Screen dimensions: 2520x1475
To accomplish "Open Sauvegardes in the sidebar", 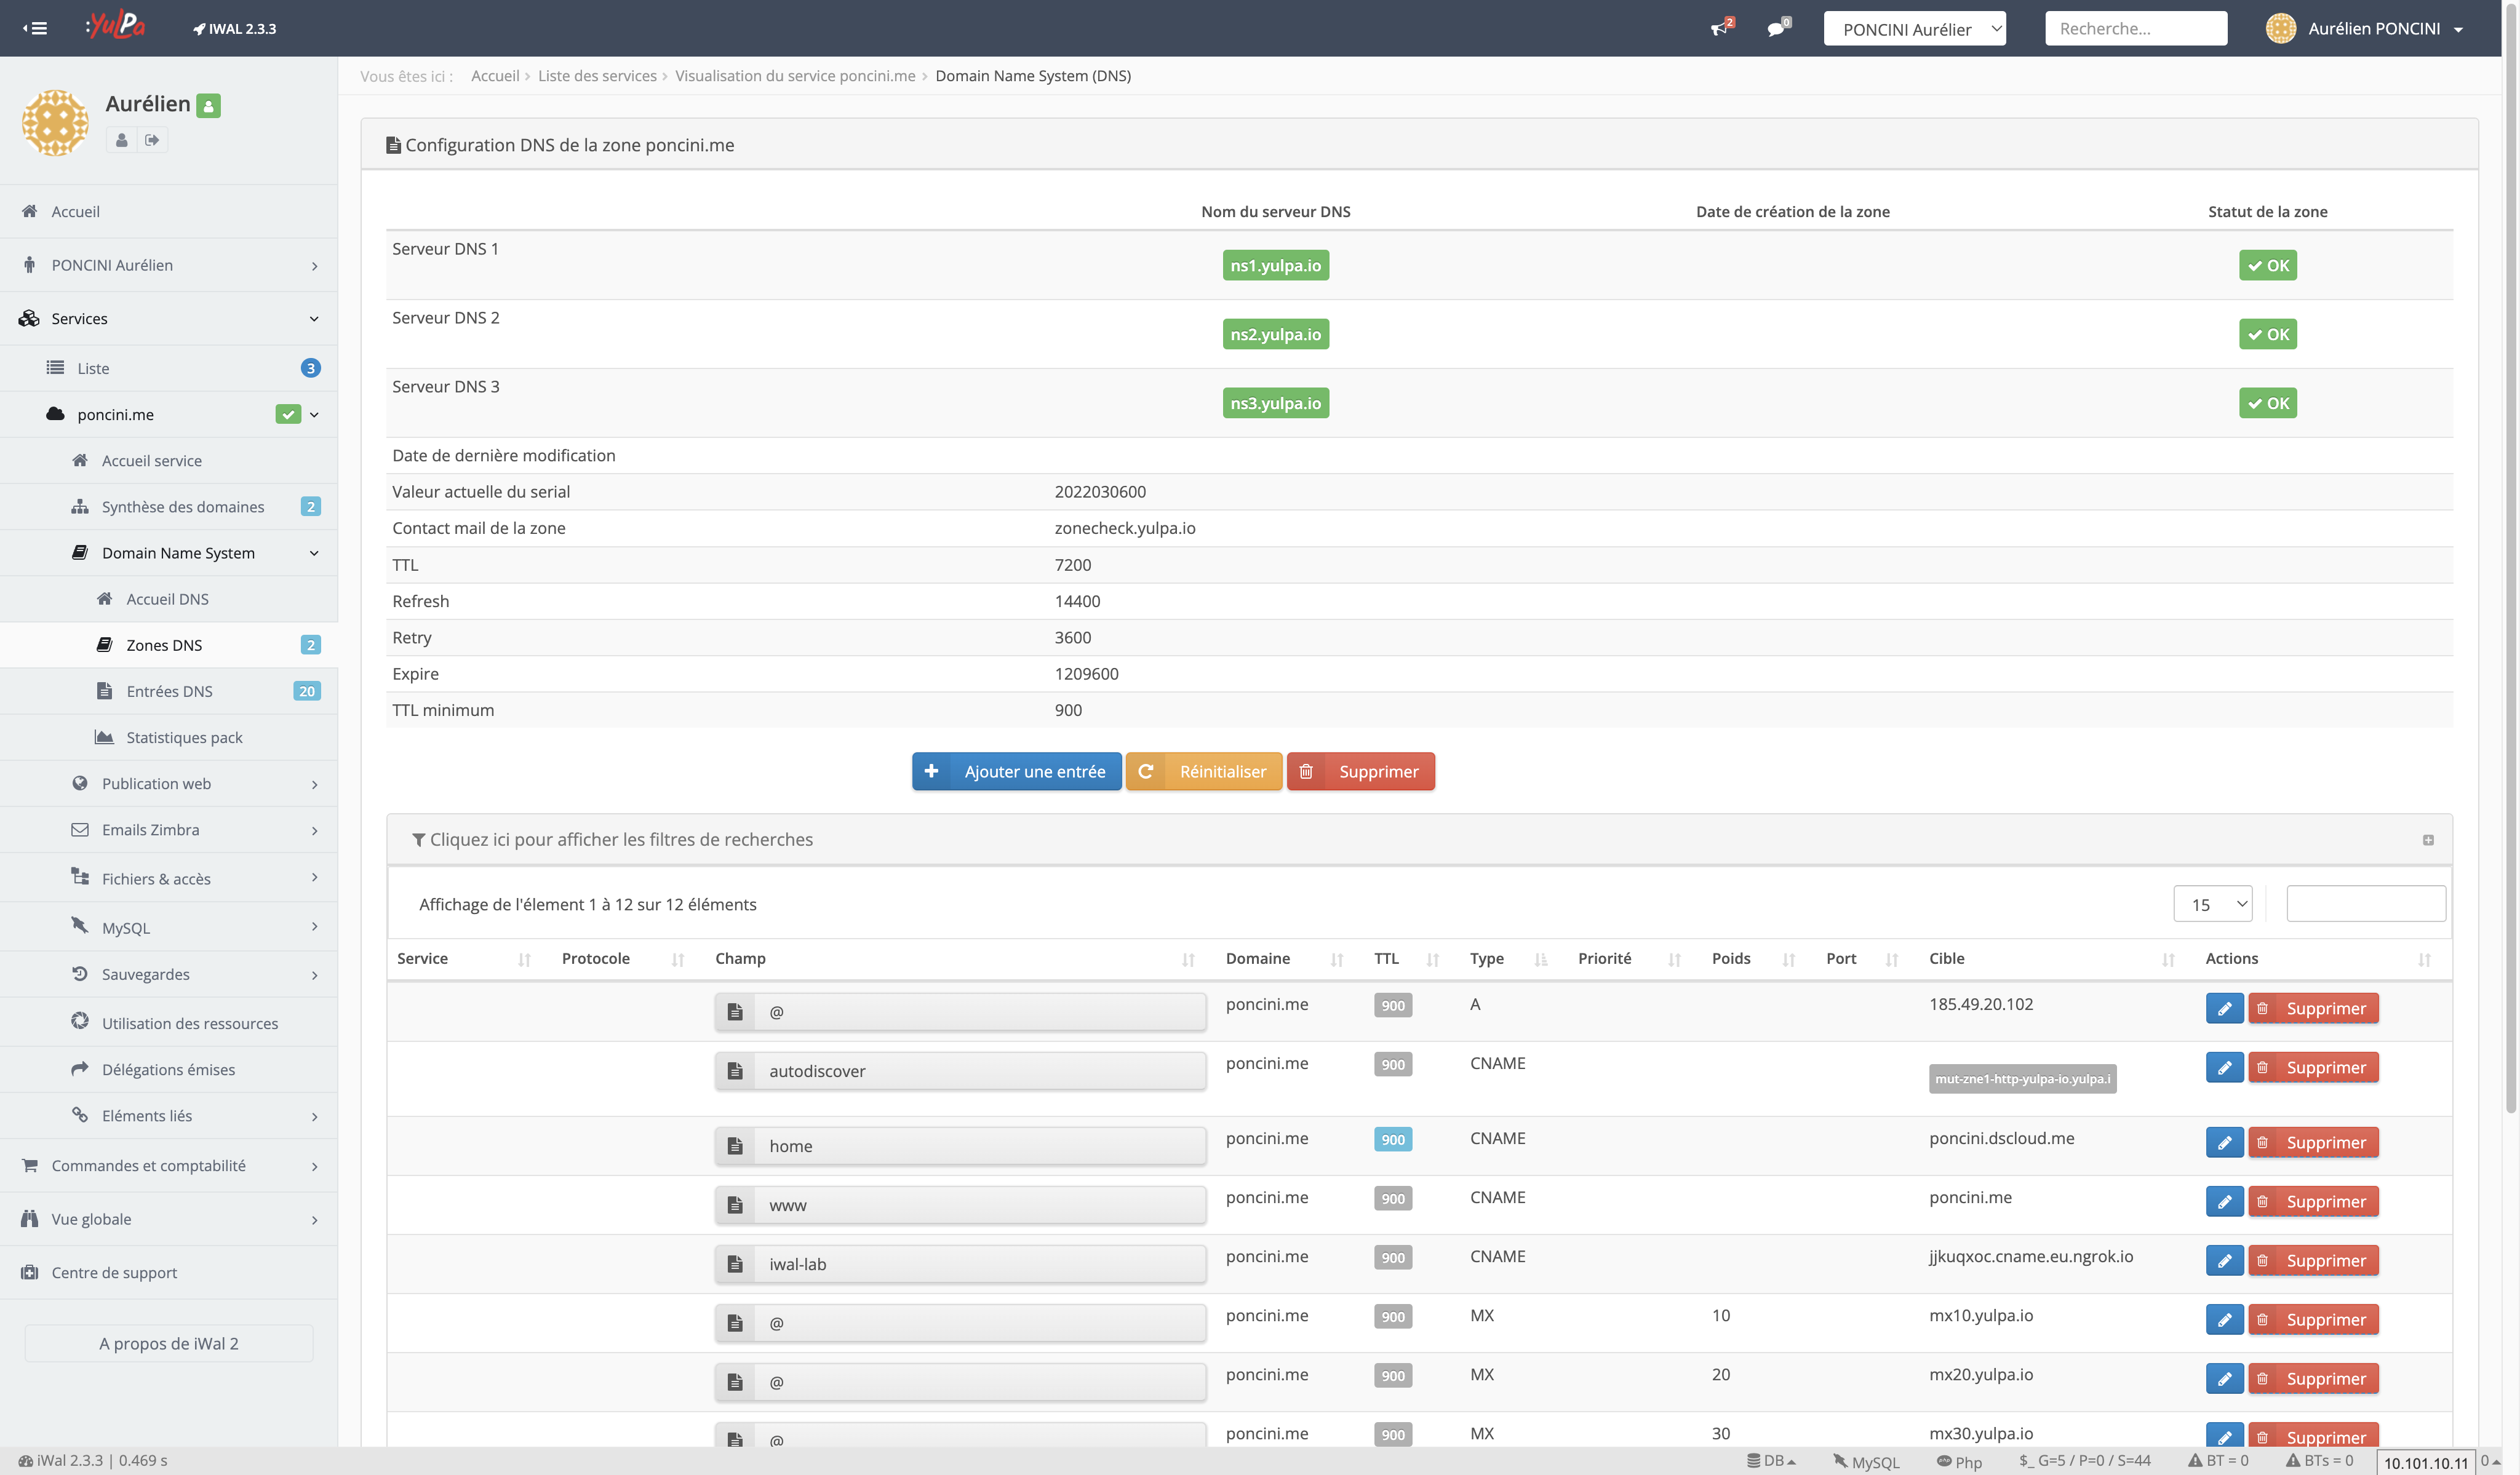I will 169,974.
